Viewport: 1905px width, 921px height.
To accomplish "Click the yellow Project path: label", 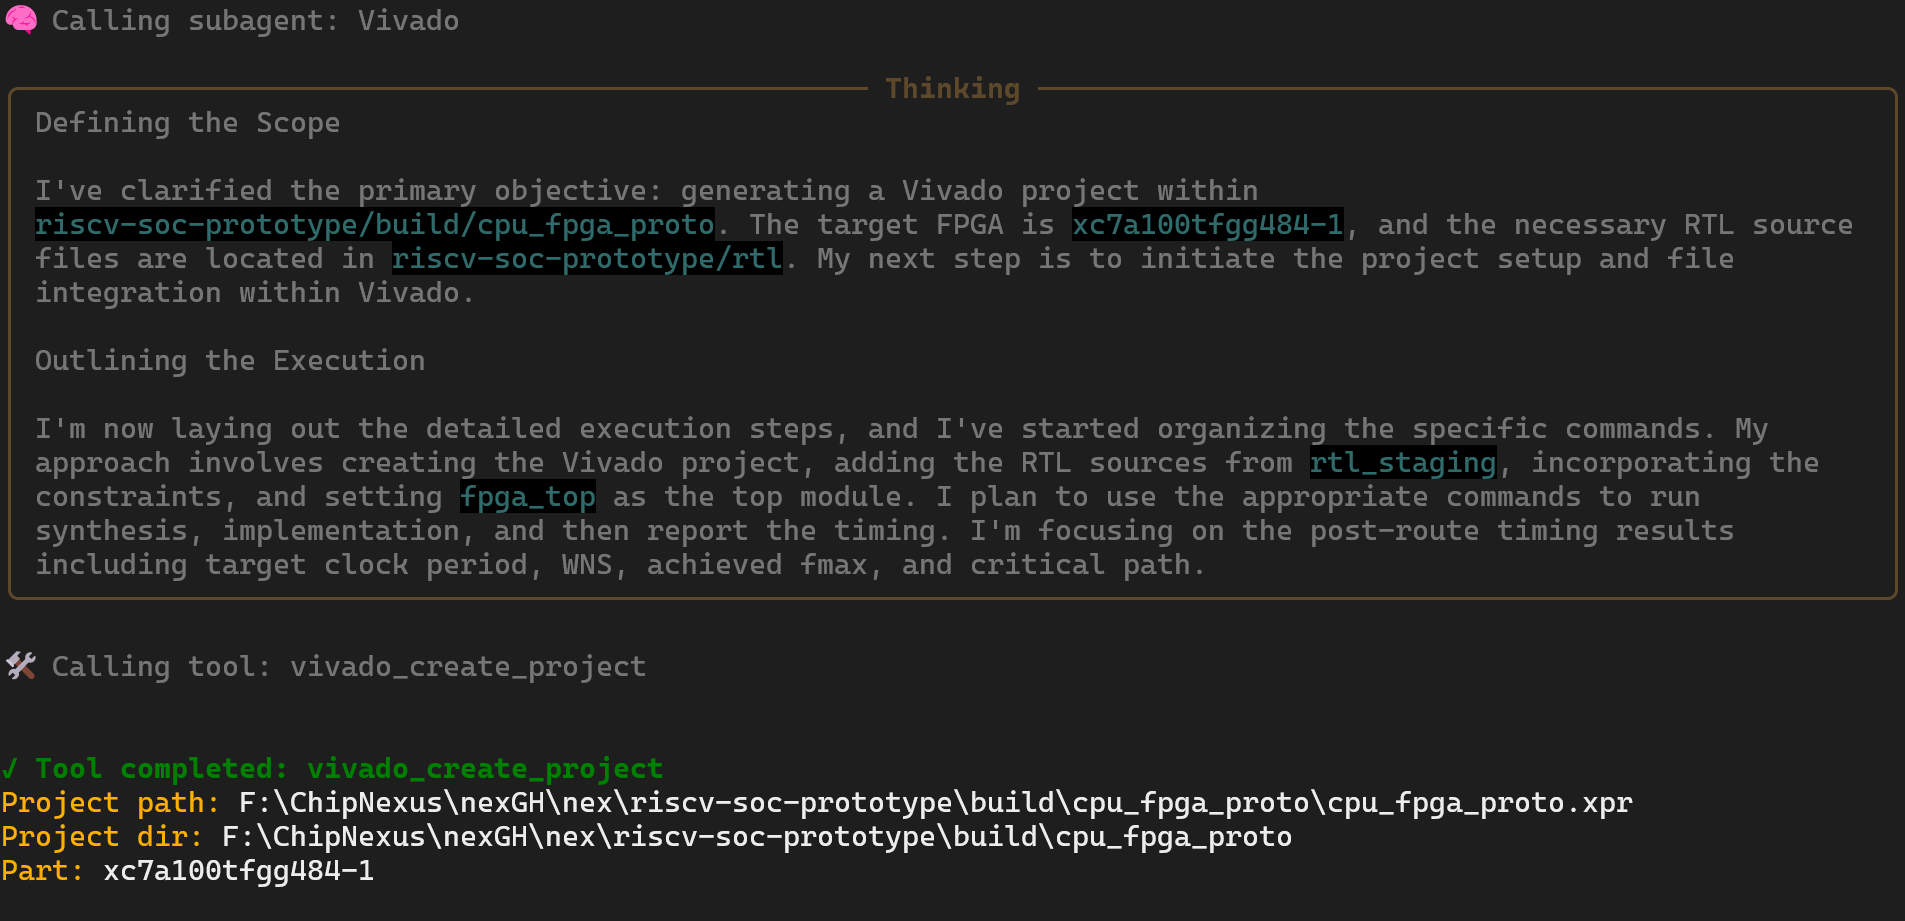I will coord(110,802).
